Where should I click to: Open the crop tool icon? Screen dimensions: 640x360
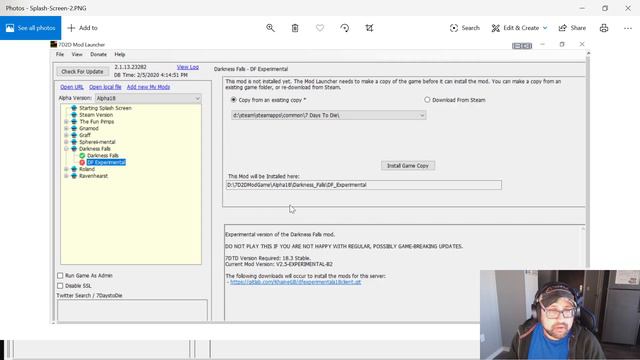point(369,28)
